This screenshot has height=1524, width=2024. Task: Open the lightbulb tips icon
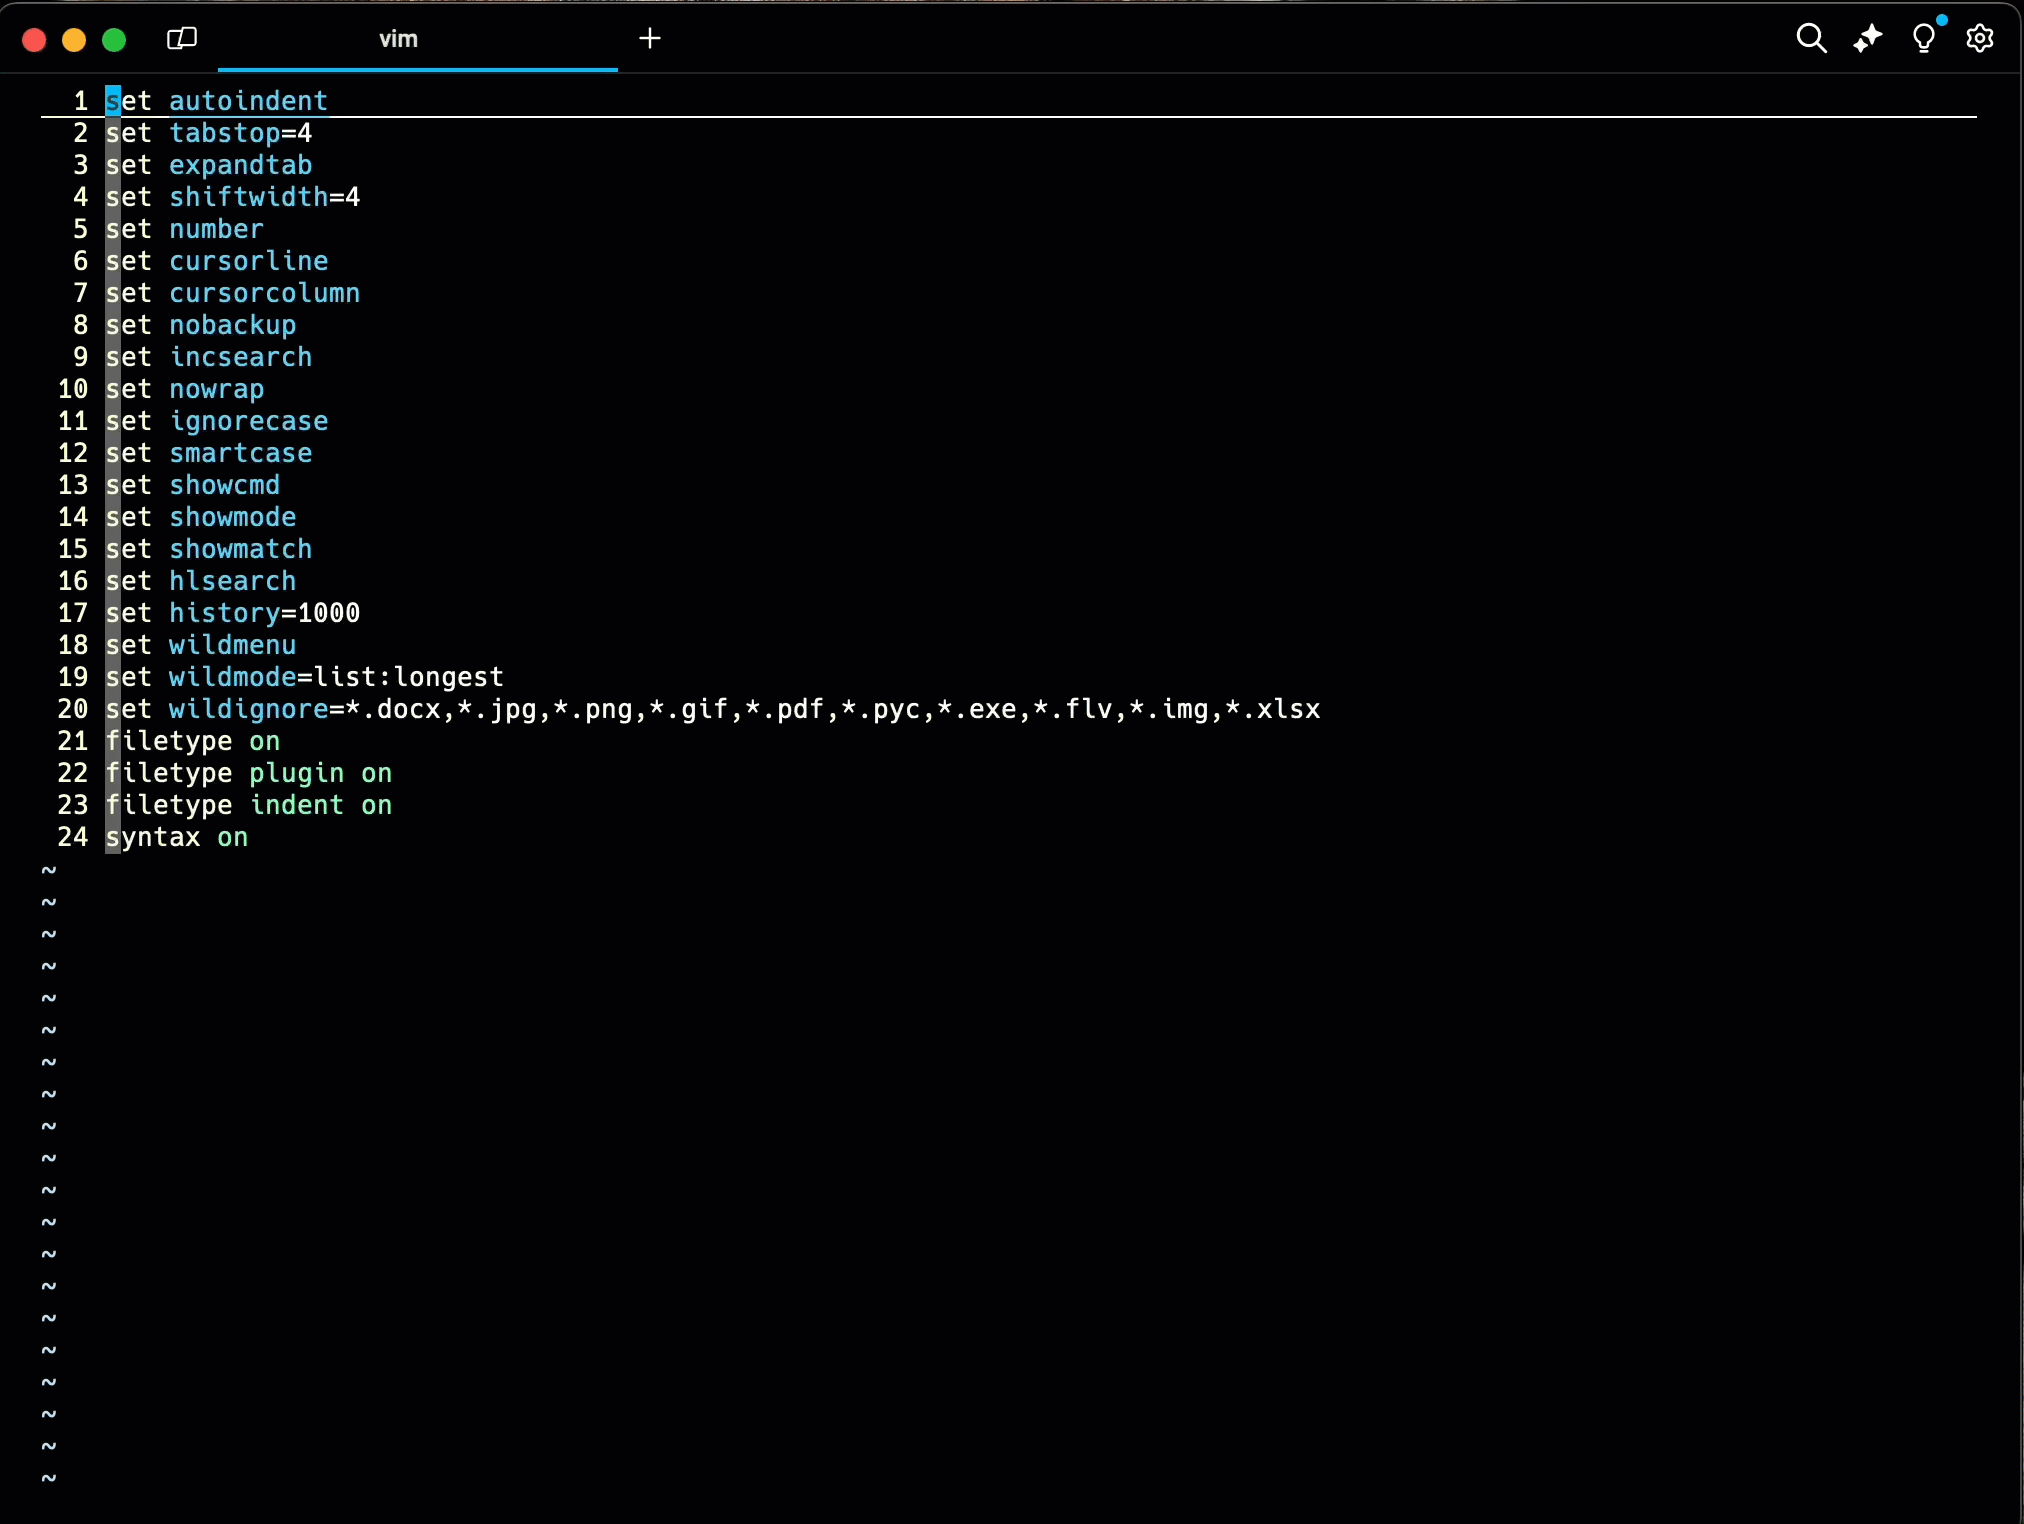click(1924, 39)
